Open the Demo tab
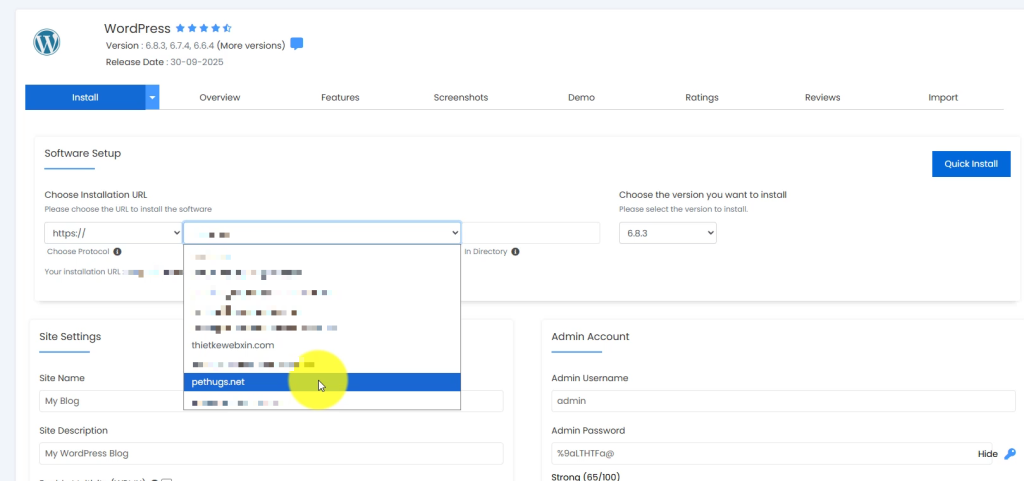This screenshot has height=481, width=1024. (581, 97)
